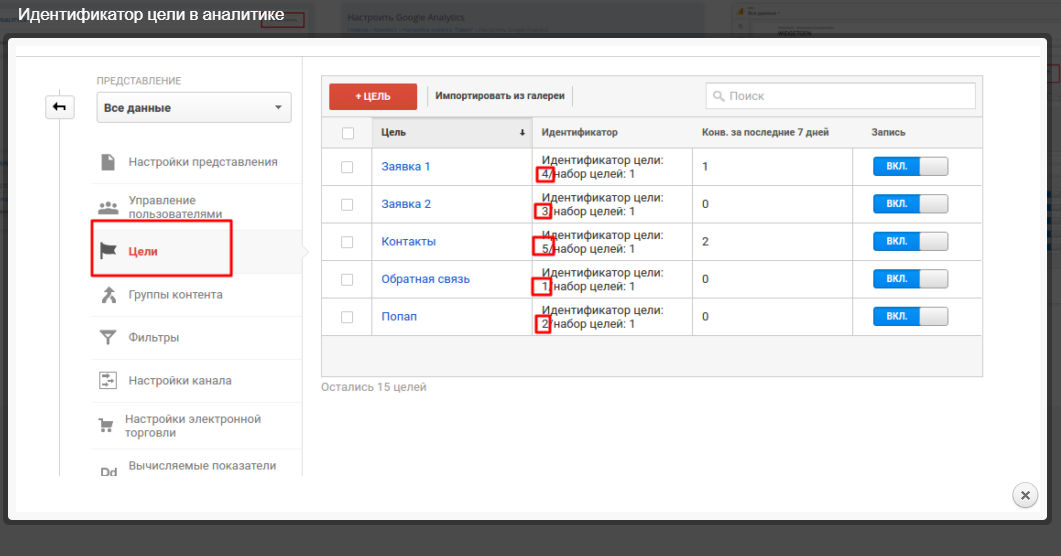Select Фильтры in the sidebar menu

[x=154, y=338]
